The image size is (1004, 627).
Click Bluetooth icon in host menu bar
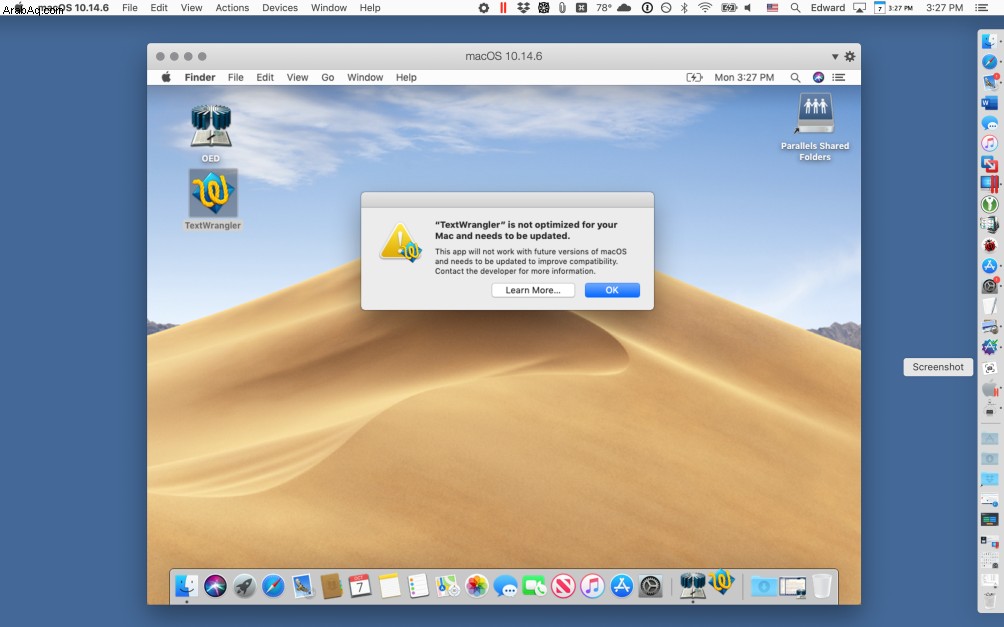tap(684, 8)
